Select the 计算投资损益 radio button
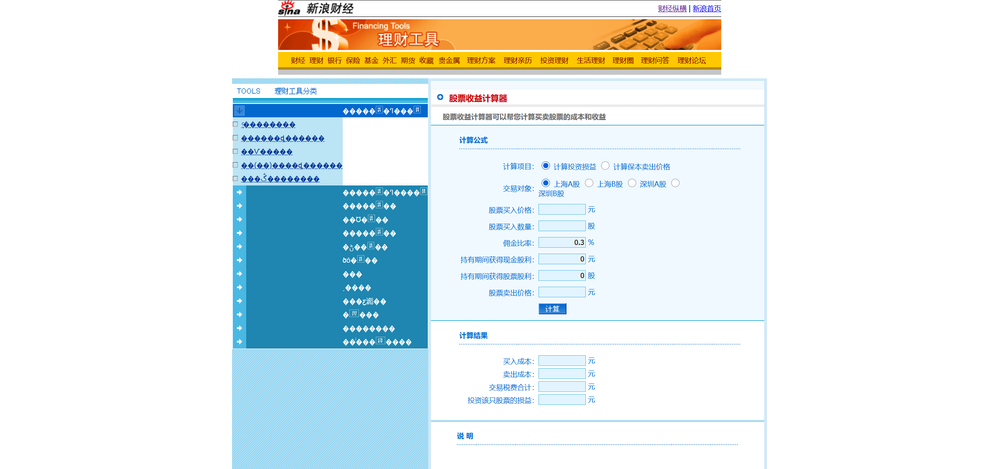The image size is (999, 469). 545,166
